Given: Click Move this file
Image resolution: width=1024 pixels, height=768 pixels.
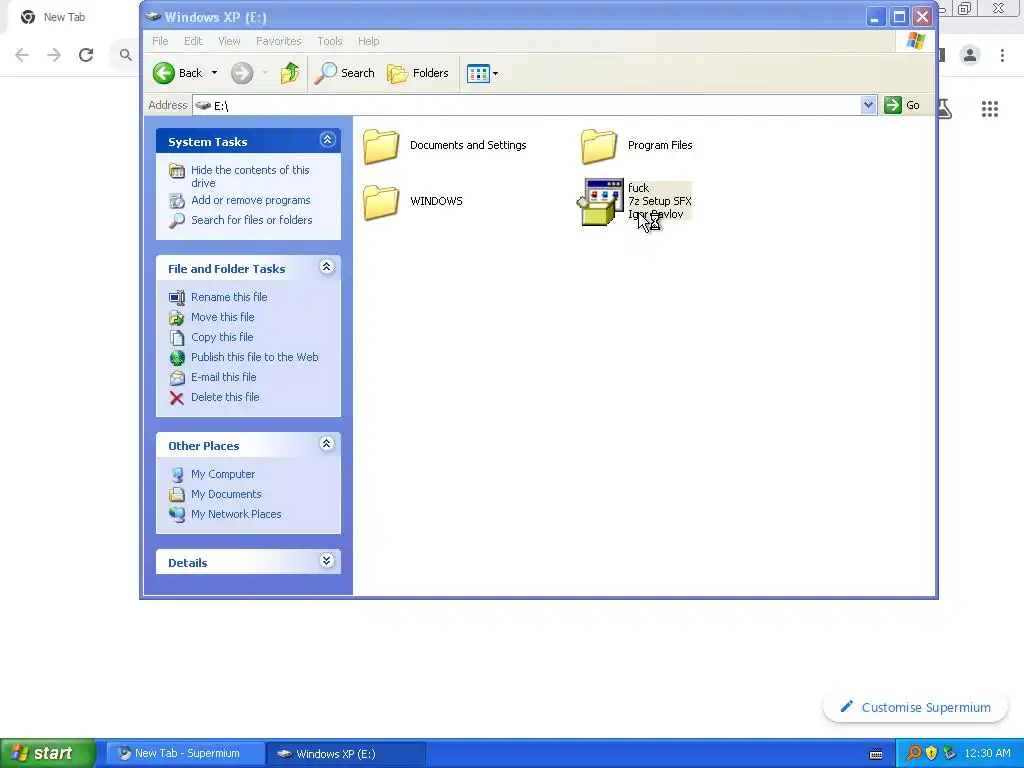Looking at the screenshot, I should pos(223,317).
